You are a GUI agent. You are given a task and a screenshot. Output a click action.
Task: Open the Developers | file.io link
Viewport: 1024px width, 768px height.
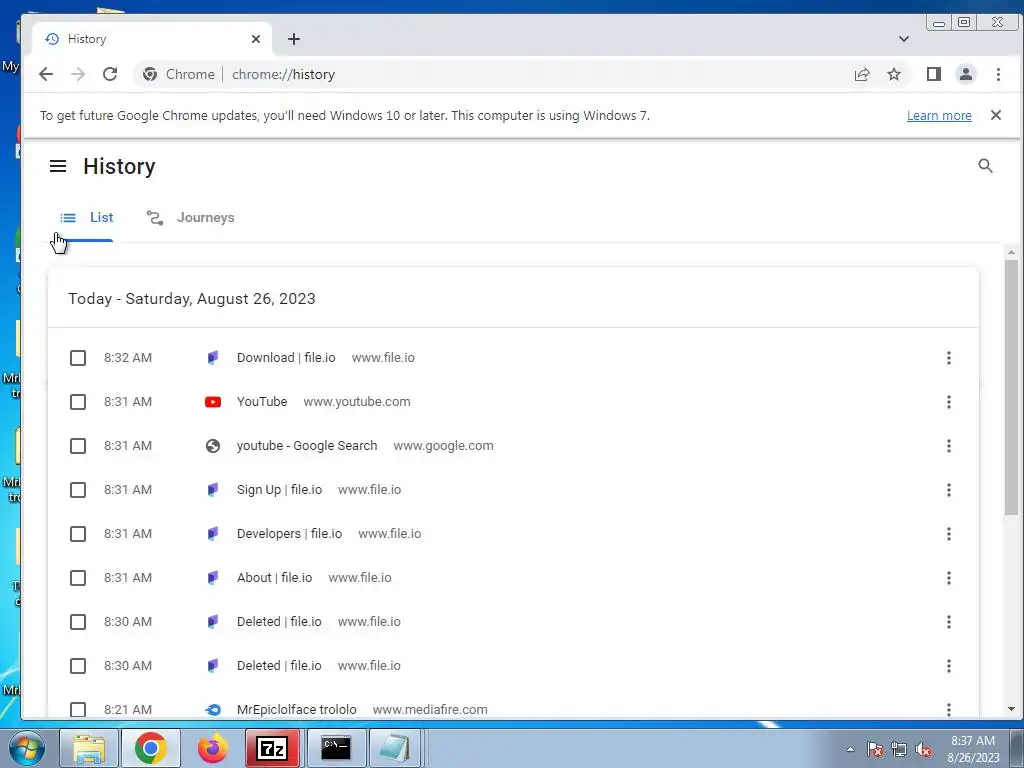coord(289,534)
